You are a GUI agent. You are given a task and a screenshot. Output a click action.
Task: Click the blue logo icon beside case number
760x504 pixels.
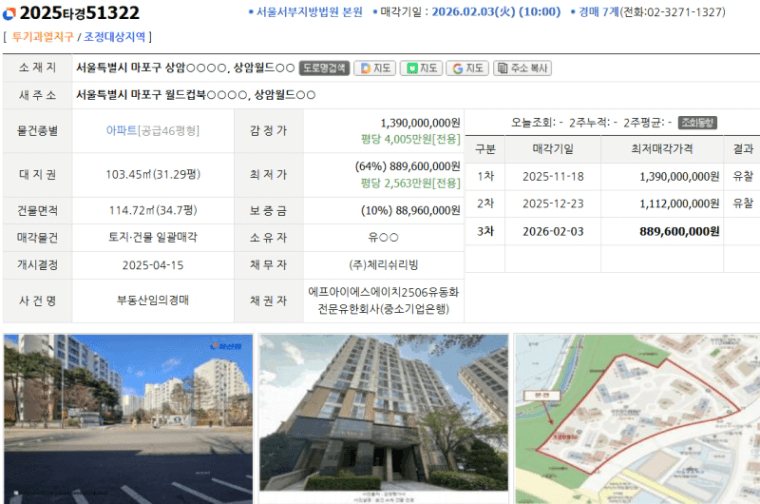pos(9,14)
